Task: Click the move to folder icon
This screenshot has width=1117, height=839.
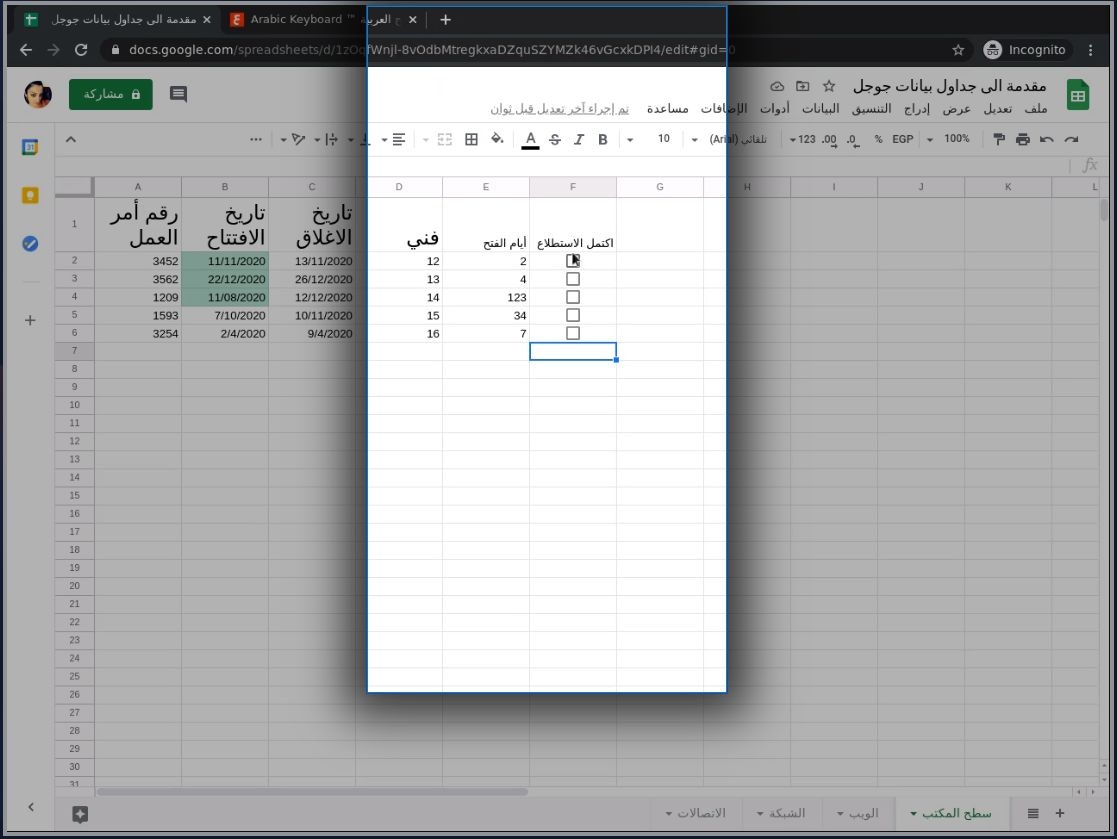Action: coord(803,86)
